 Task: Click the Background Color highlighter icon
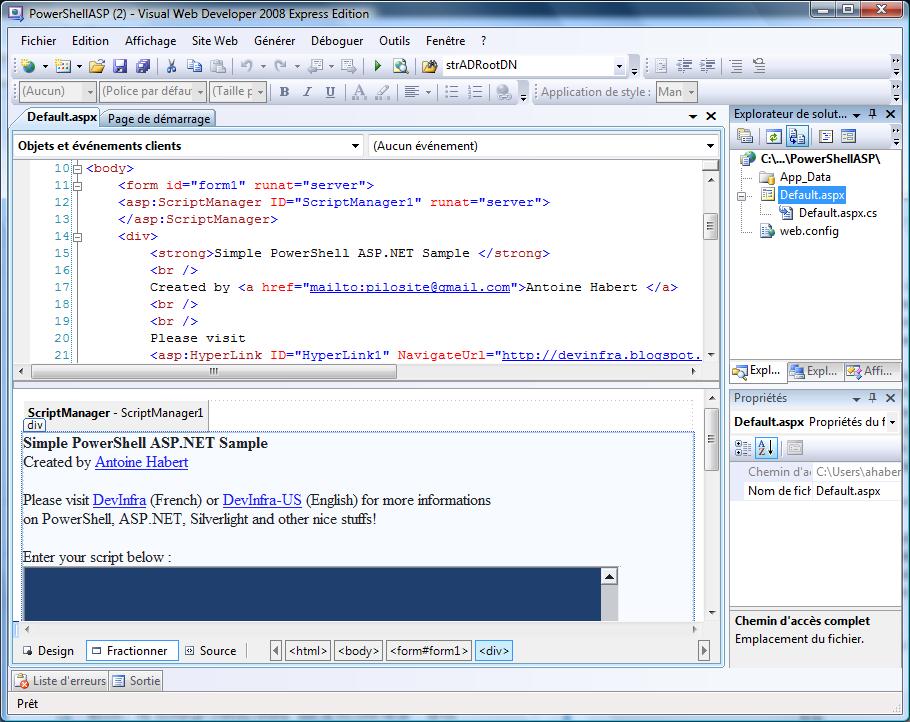(x=382, y=92)
